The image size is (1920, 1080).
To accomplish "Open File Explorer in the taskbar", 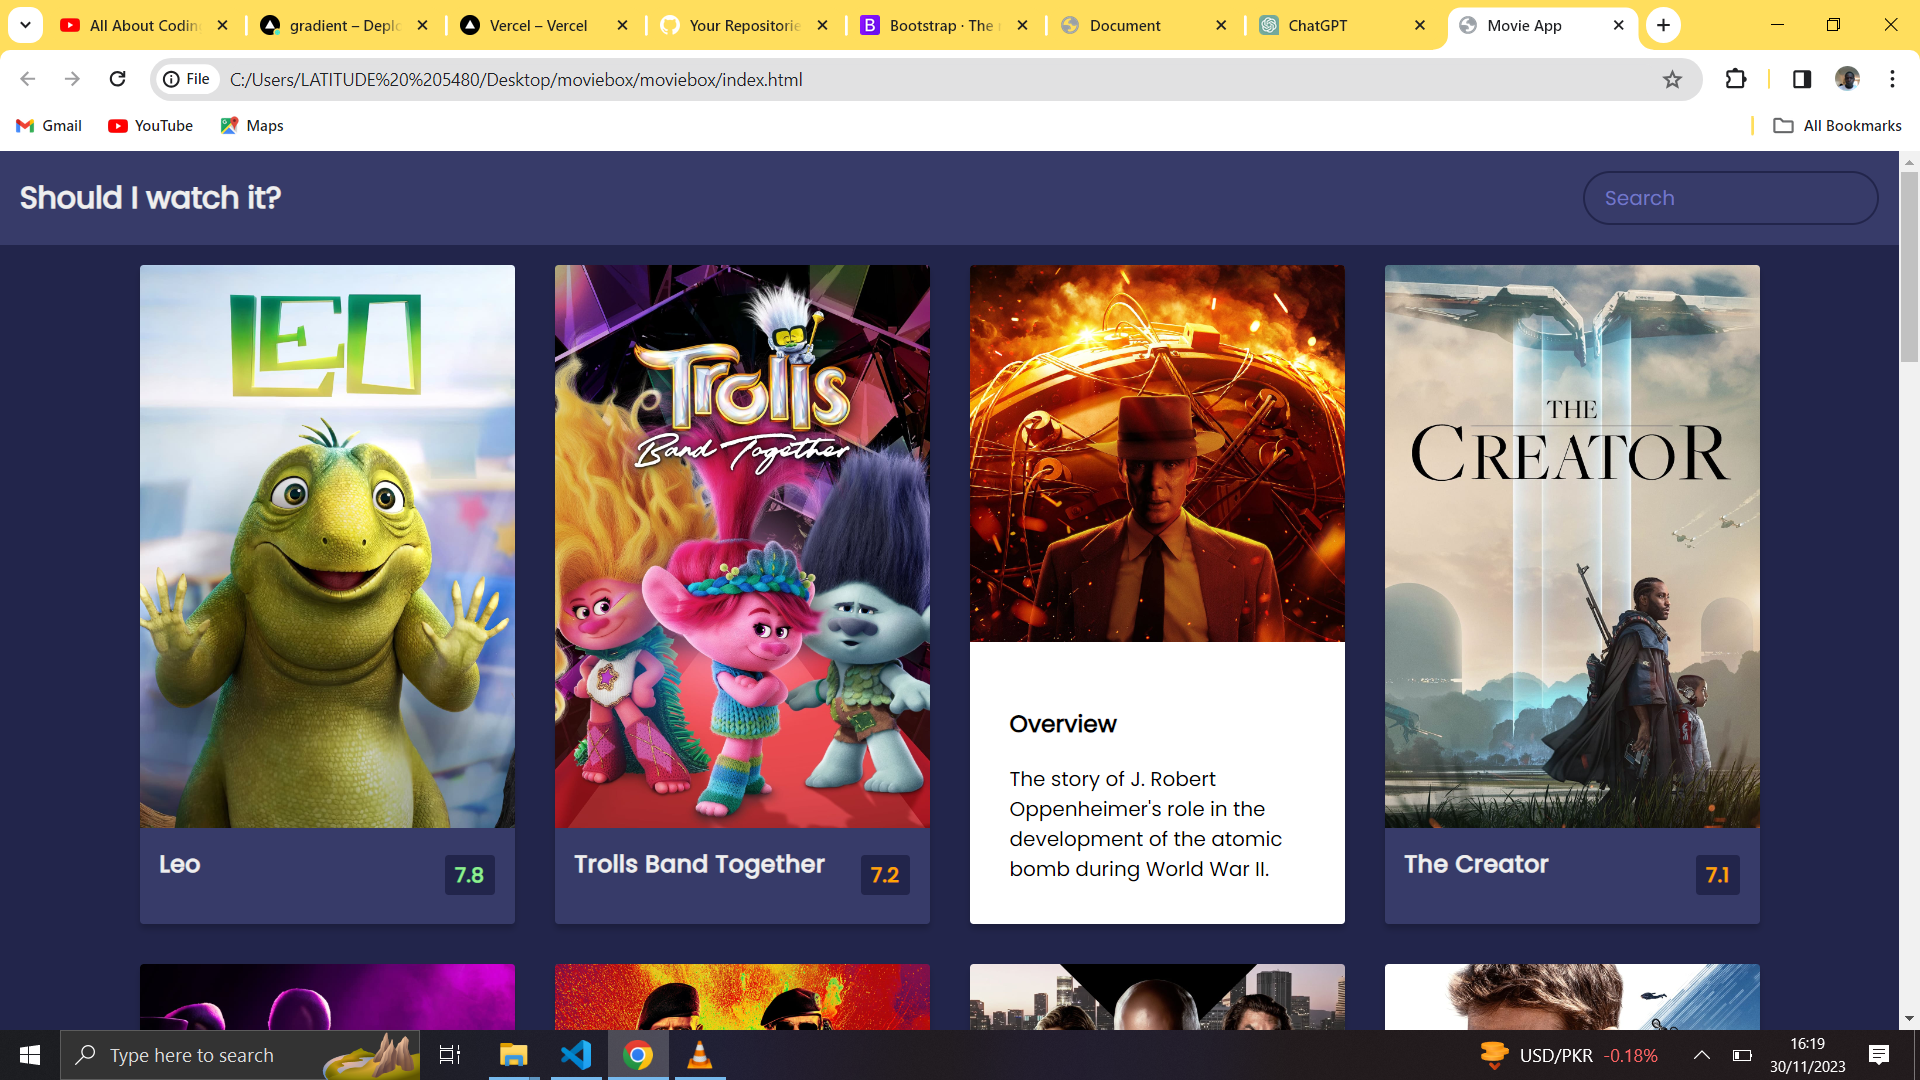I will (513, 1055).
